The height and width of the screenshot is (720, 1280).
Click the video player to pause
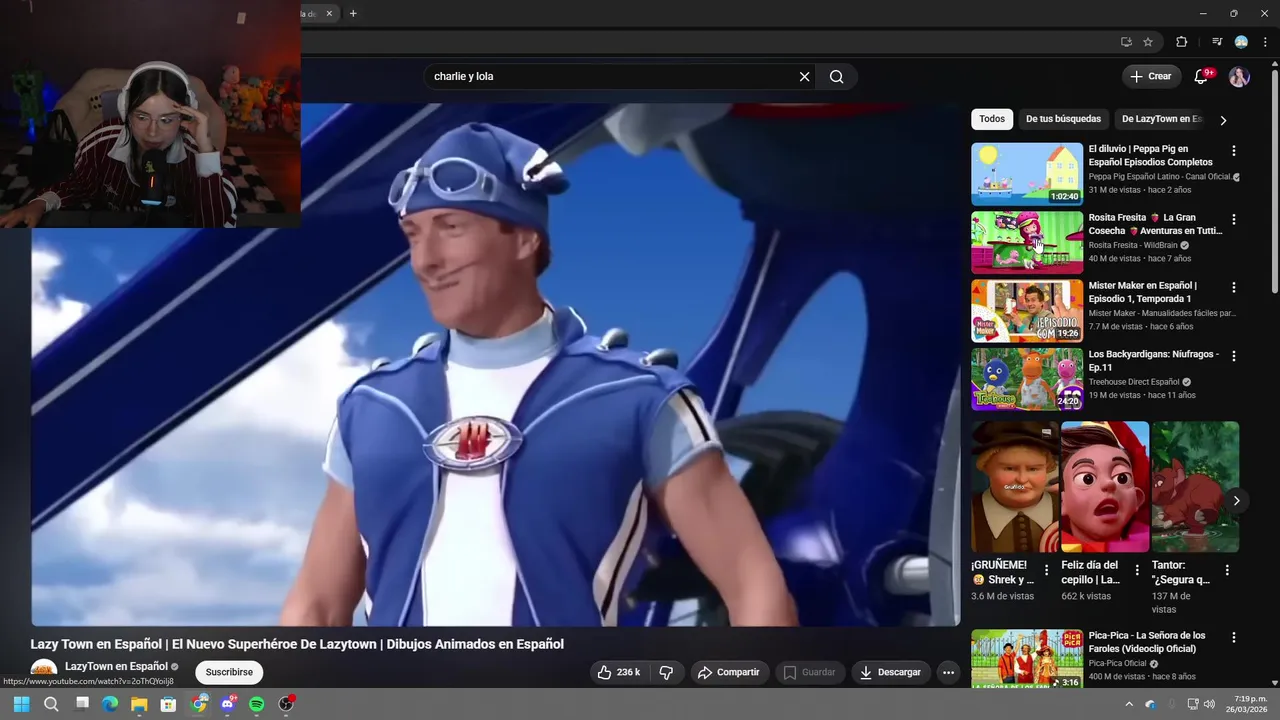[496, 364]
